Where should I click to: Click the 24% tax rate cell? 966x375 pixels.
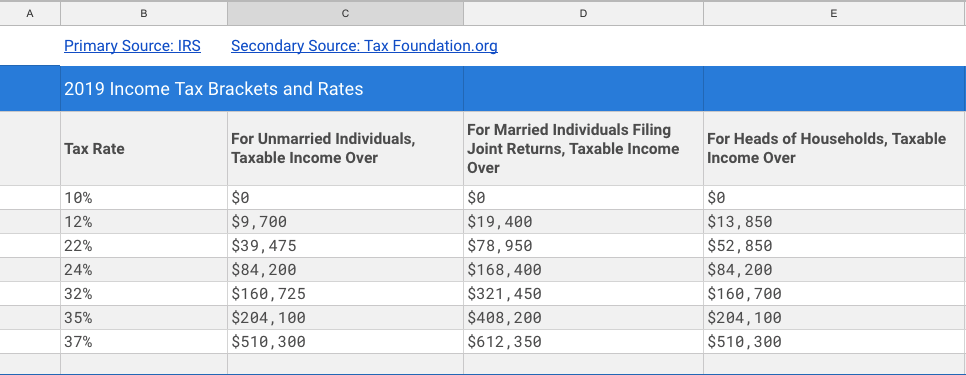tap(144, 270)
